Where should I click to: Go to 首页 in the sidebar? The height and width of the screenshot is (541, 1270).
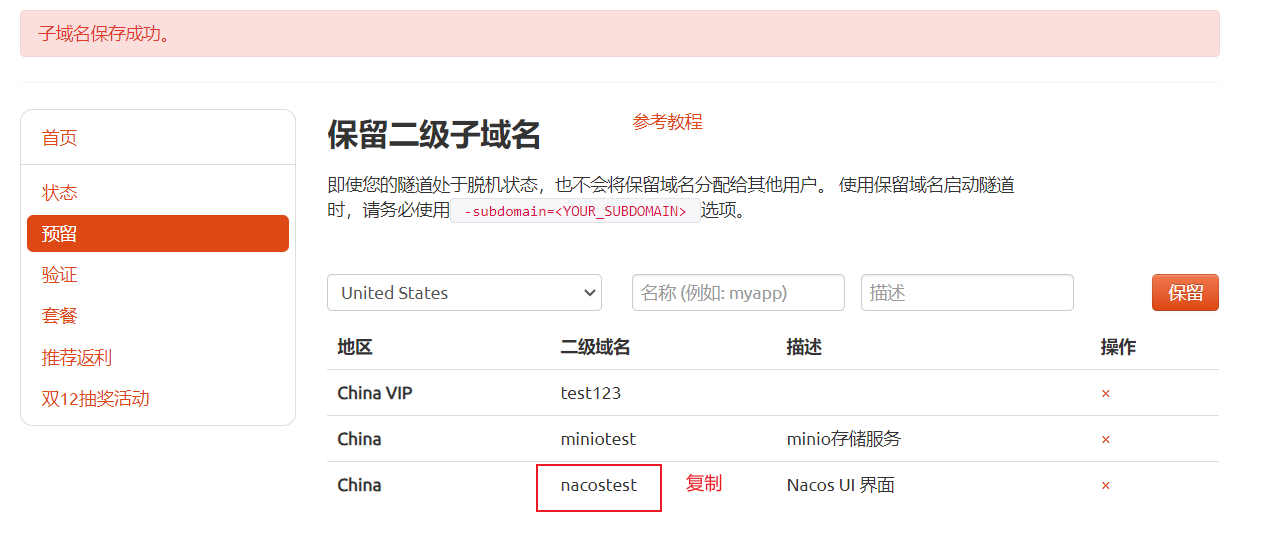[x=59, y=138]
